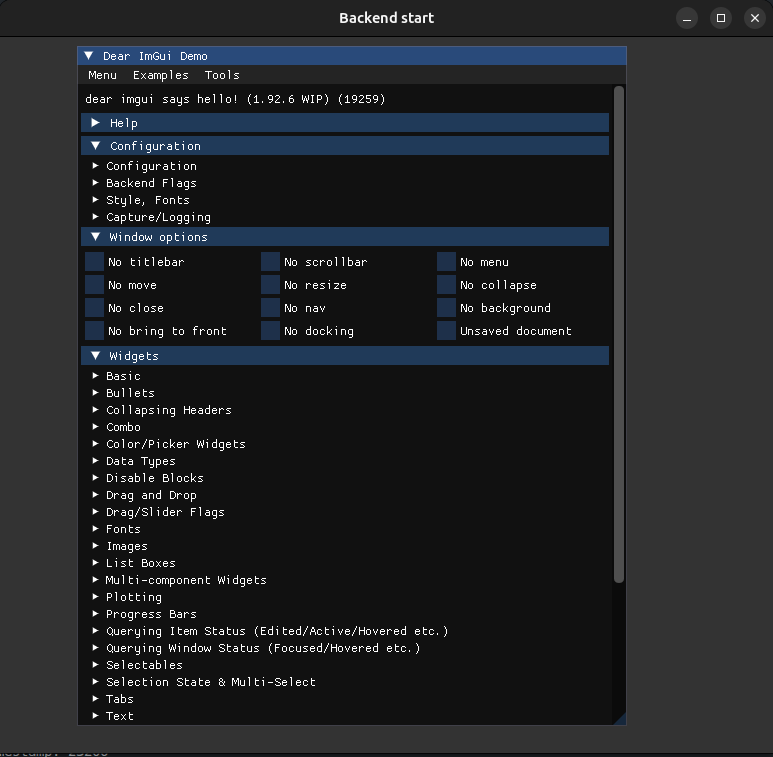Image resolution: width=773 pixels, height=757 pixels.
Task: Toggle the No scrollbar checkbox
Action: pos(271,262)
